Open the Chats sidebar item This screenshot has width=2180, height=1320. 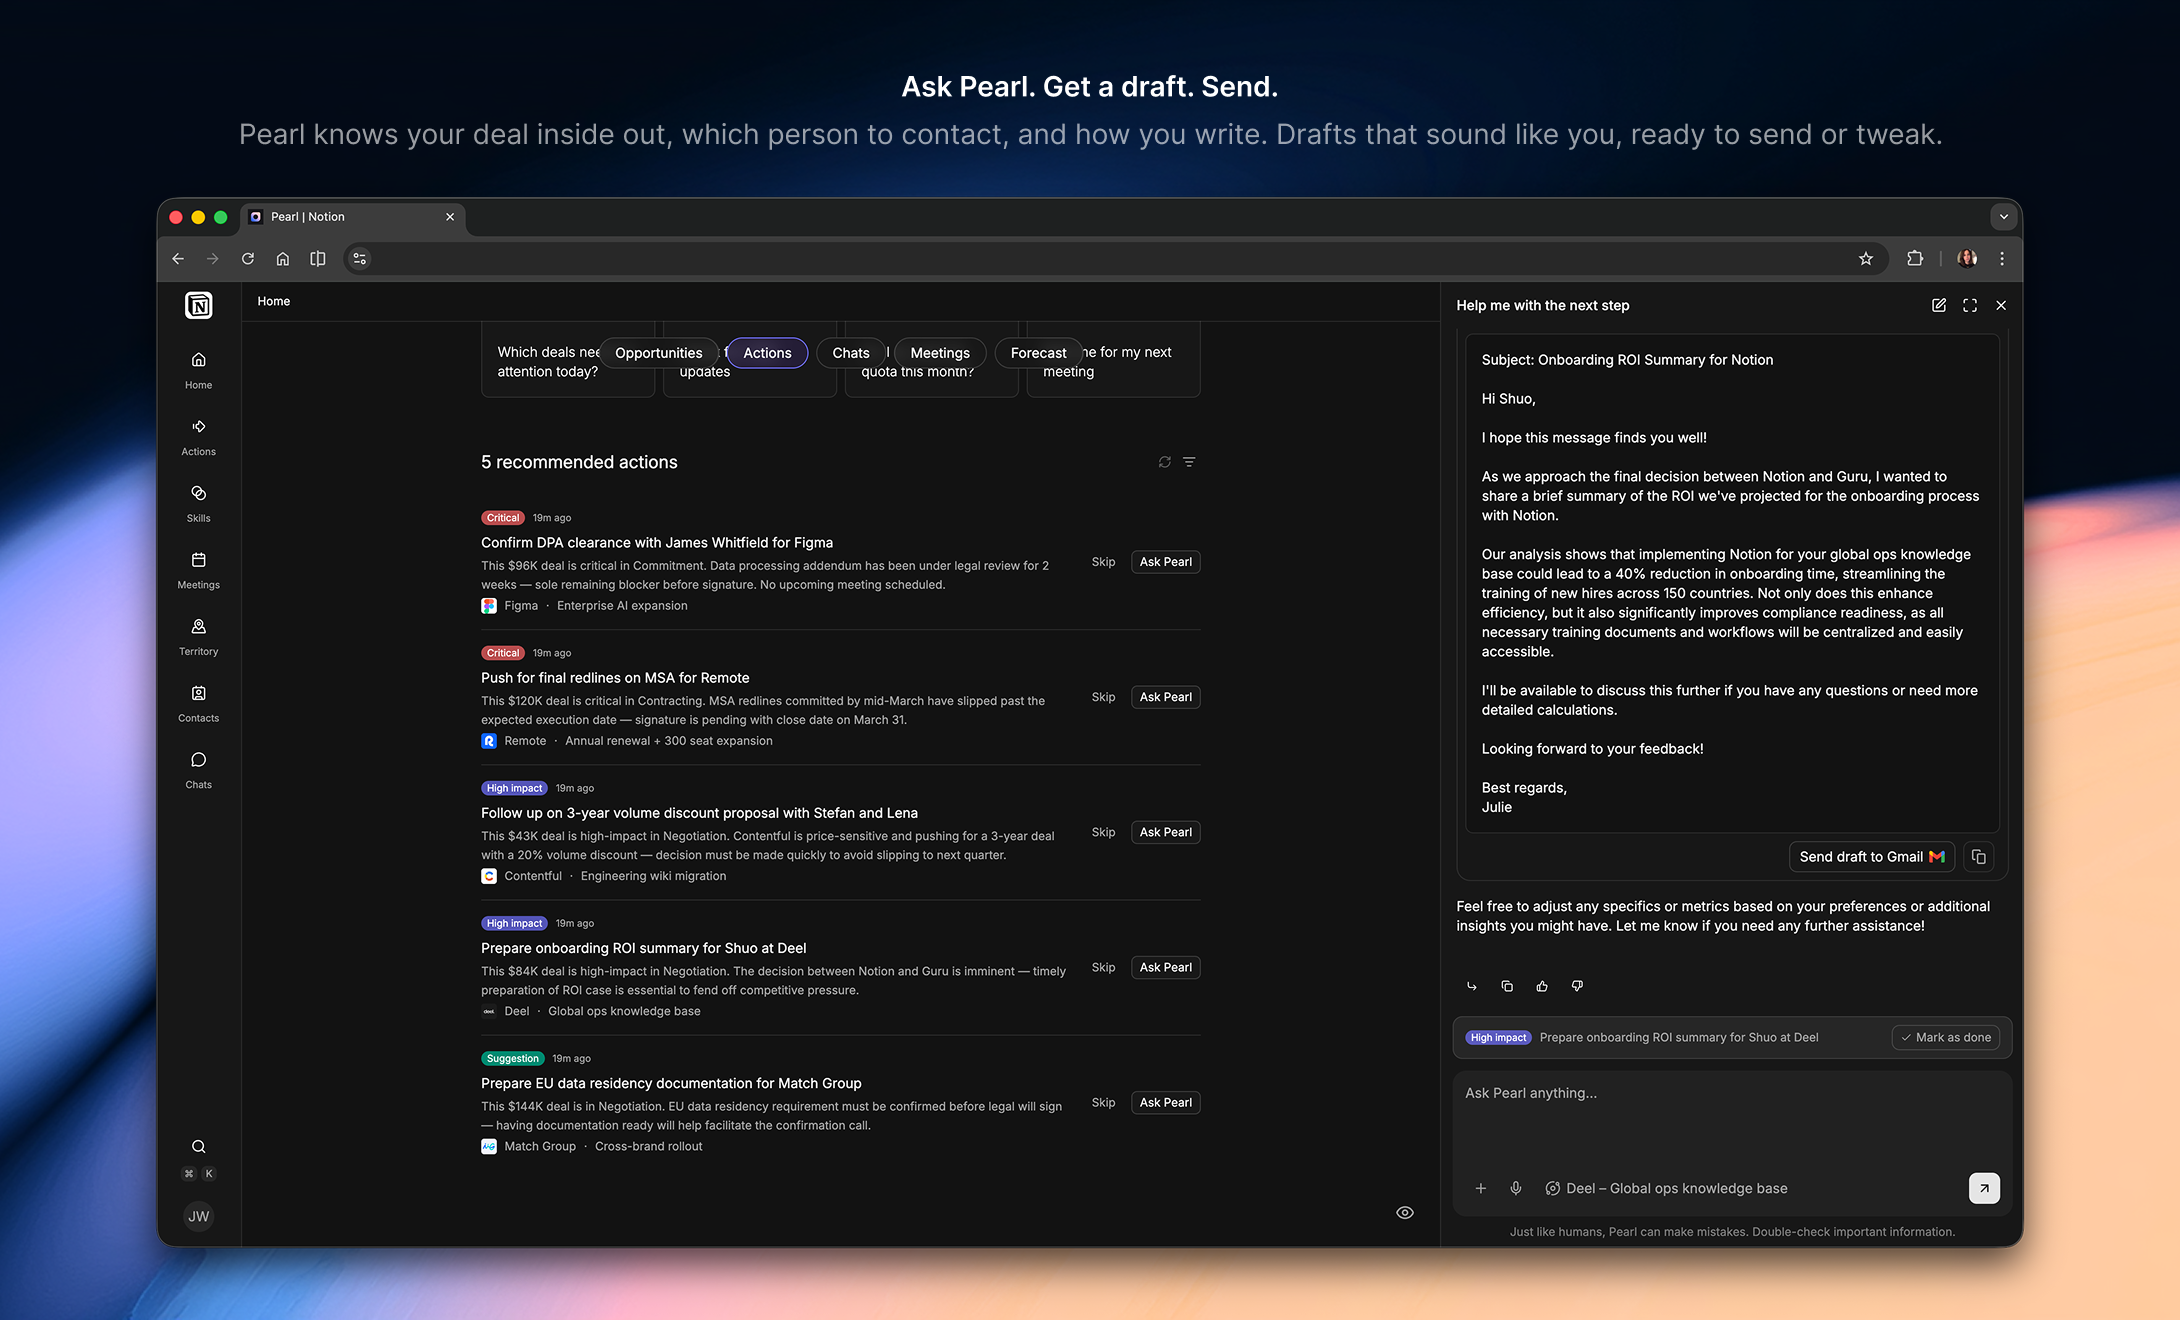pos(199,770)
